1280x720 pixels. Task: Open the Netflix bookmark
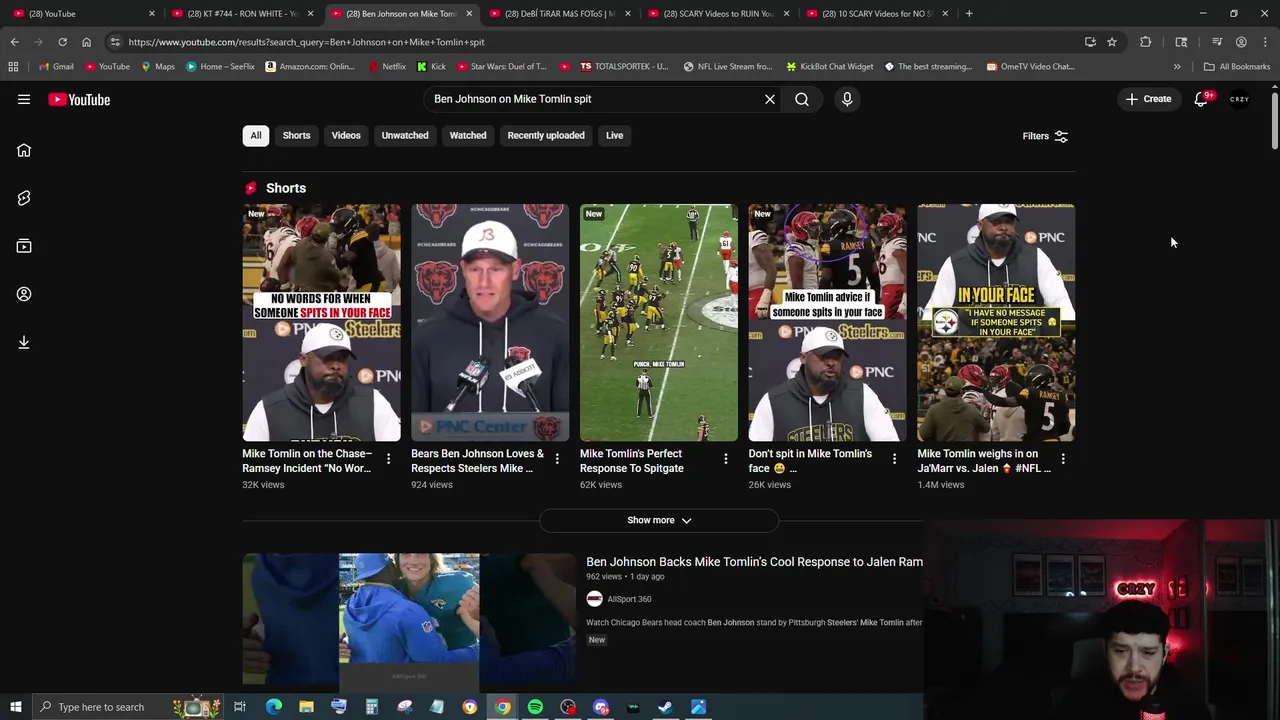coord(386,67)
